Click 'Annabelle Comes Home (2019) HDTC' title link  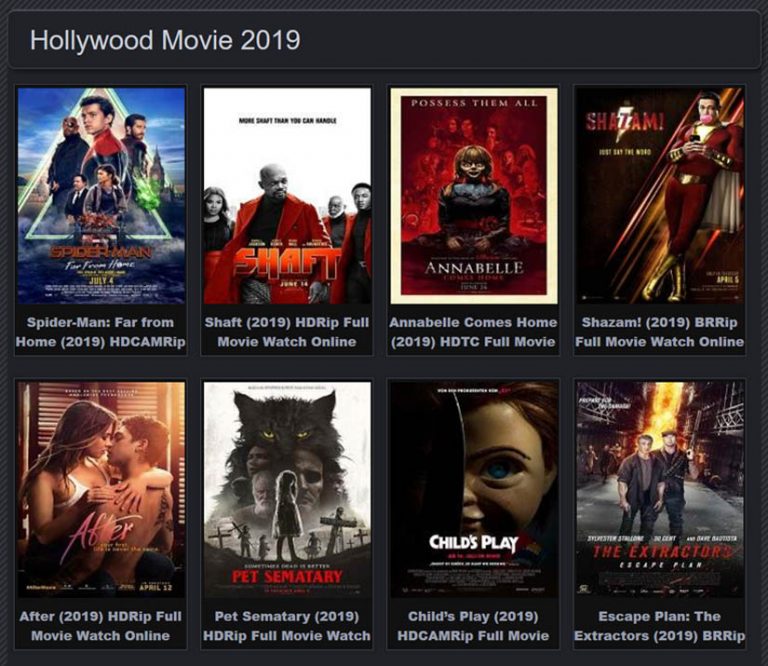click(474, 332)
